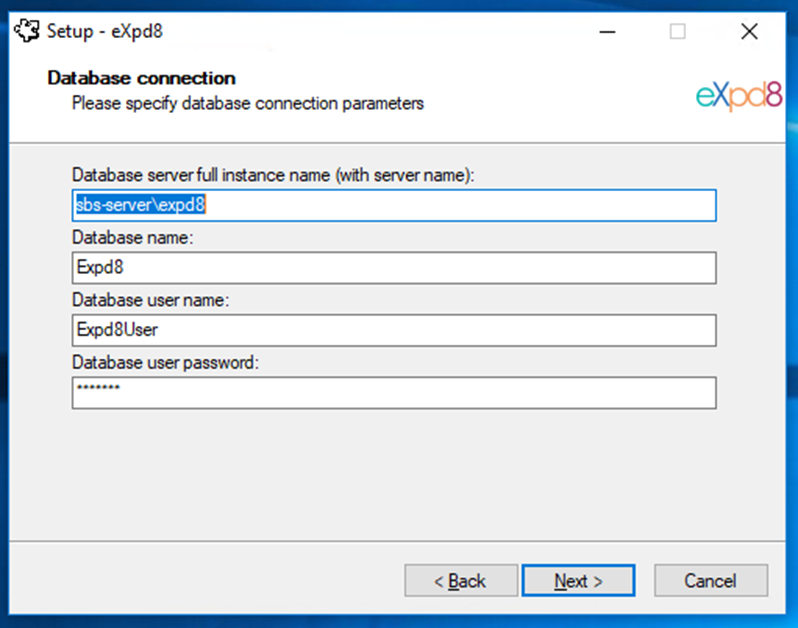Screen dimensions: 798x628
Task: Close the eXpd8 setup wizard
Action: 749,32
